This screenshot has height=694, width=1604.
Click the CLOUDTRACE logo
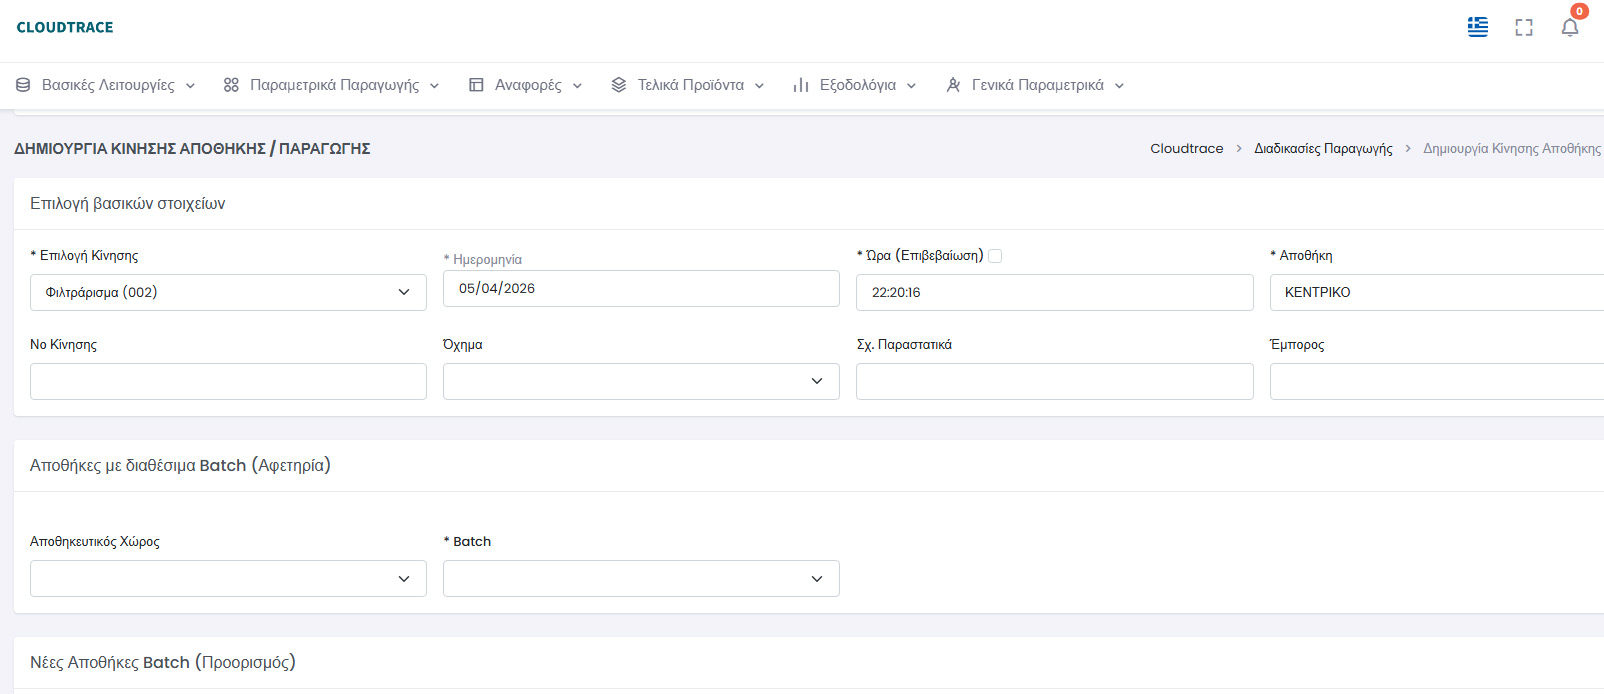(x=65, y=27)
